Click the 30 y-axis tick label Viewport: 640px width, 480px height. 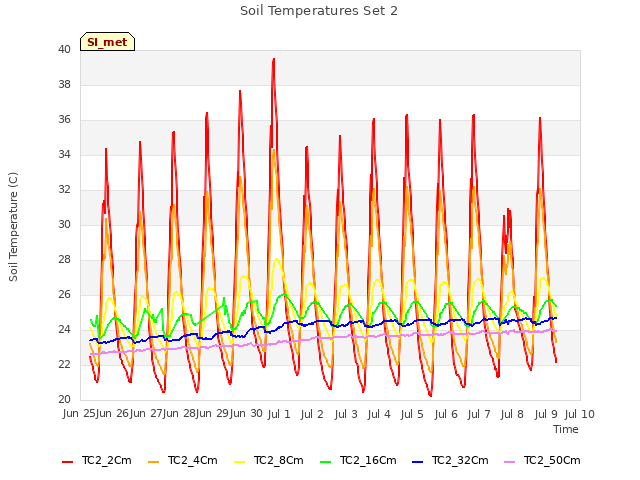(x=64, y=224)
